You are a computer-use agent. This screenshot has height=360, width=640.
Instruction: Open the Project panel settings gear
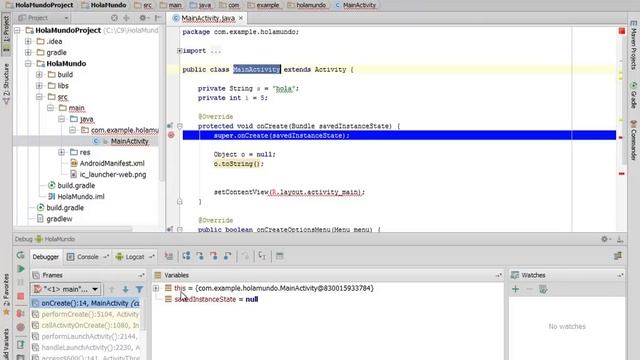pos(143,18)
